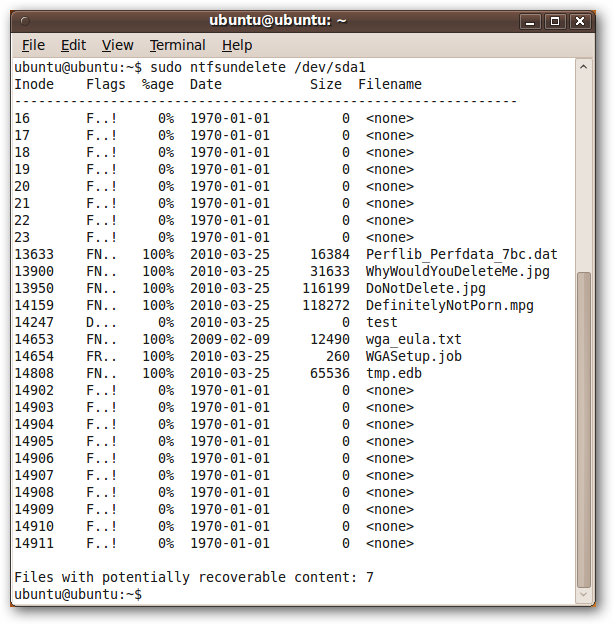The image size is (614, 625).
Task: Click inode number 14911
Action: pyautogui.click(x=34, y=543)
